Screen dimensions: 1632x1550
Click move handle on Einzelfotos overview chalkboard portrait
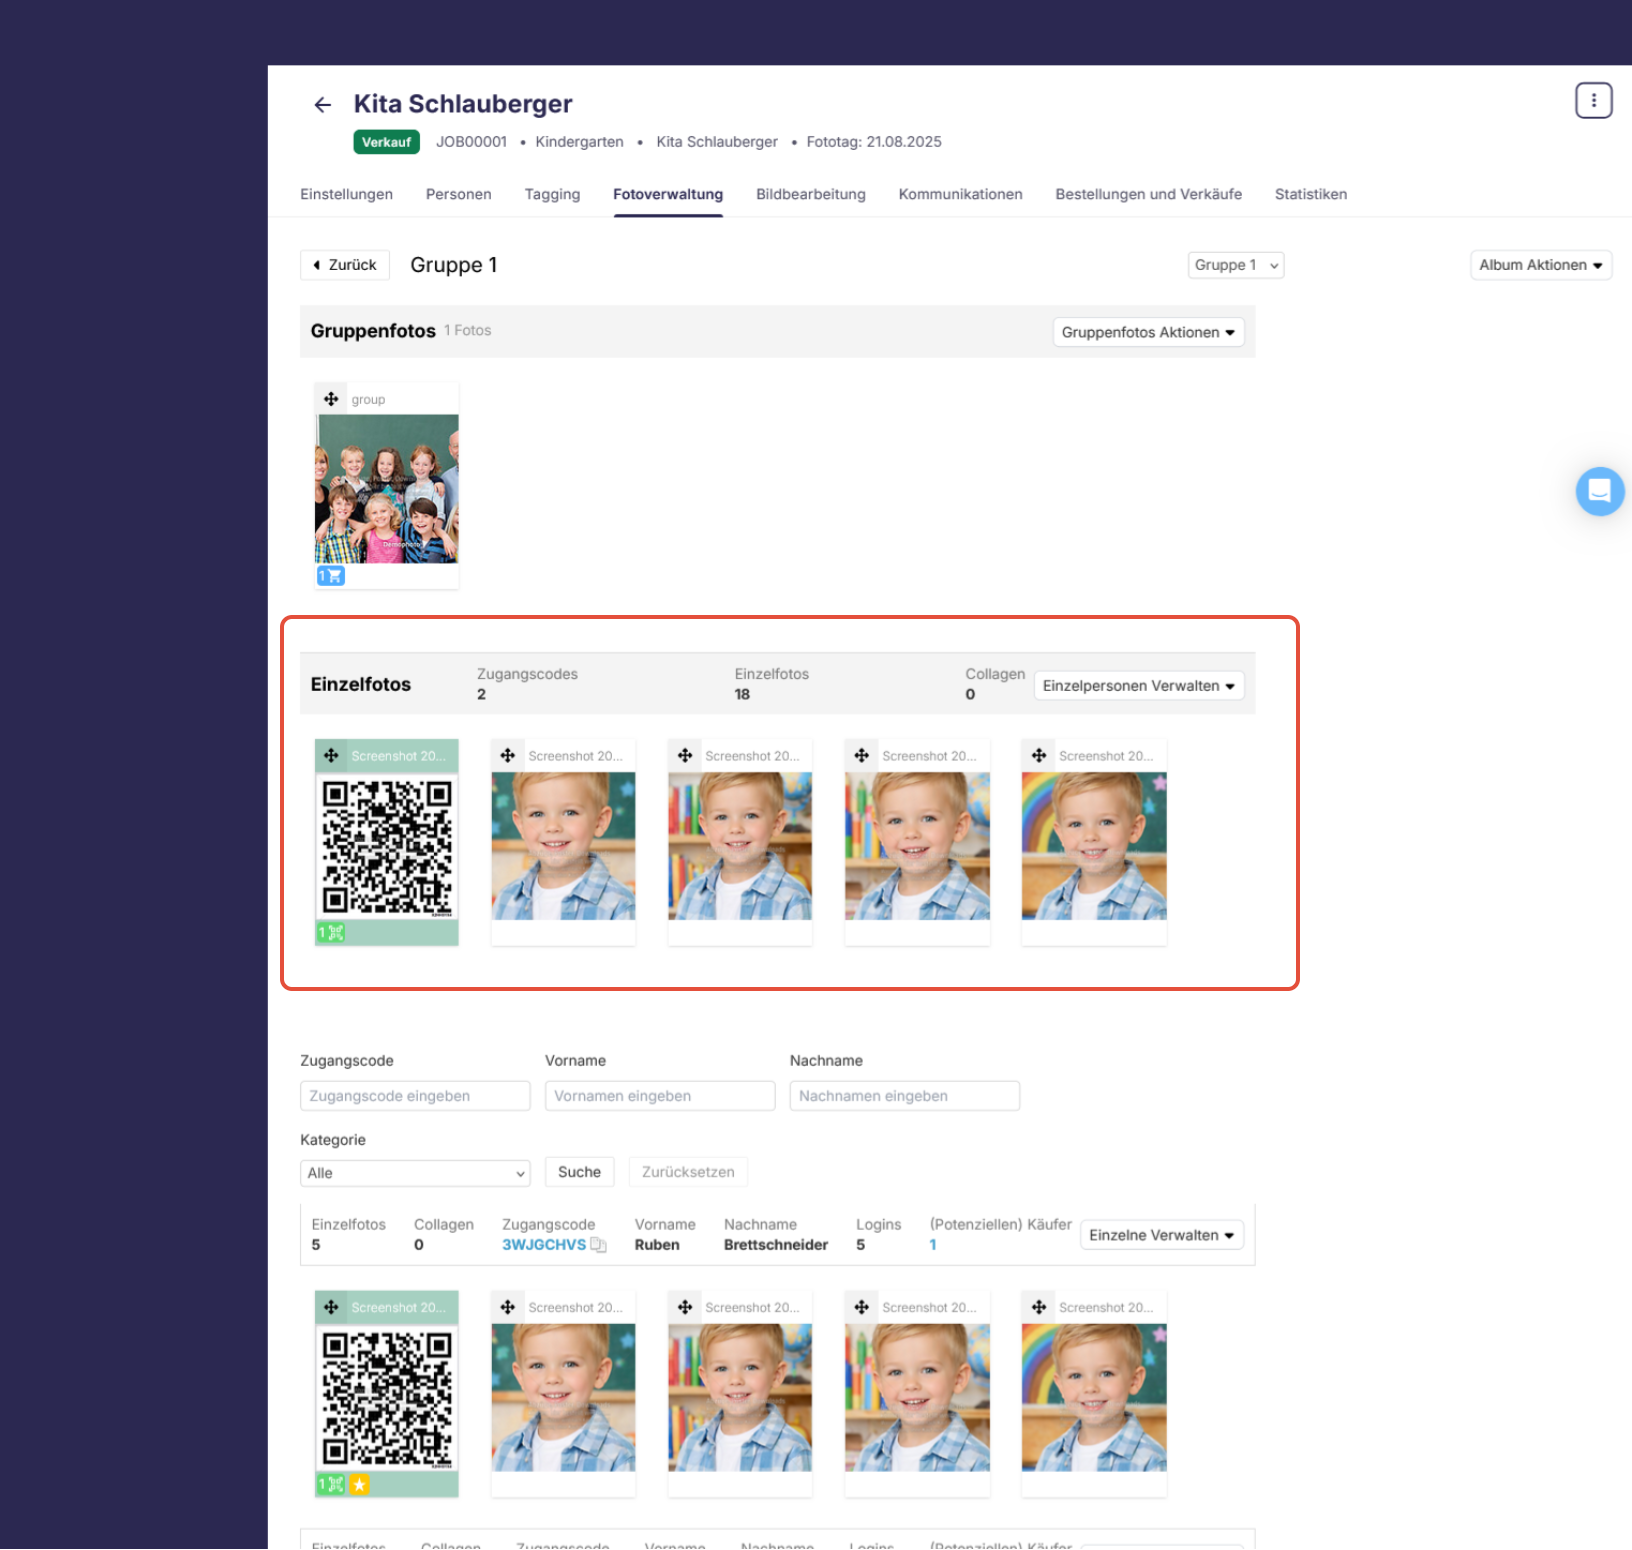pyautogui.click(x=508, y=756)
